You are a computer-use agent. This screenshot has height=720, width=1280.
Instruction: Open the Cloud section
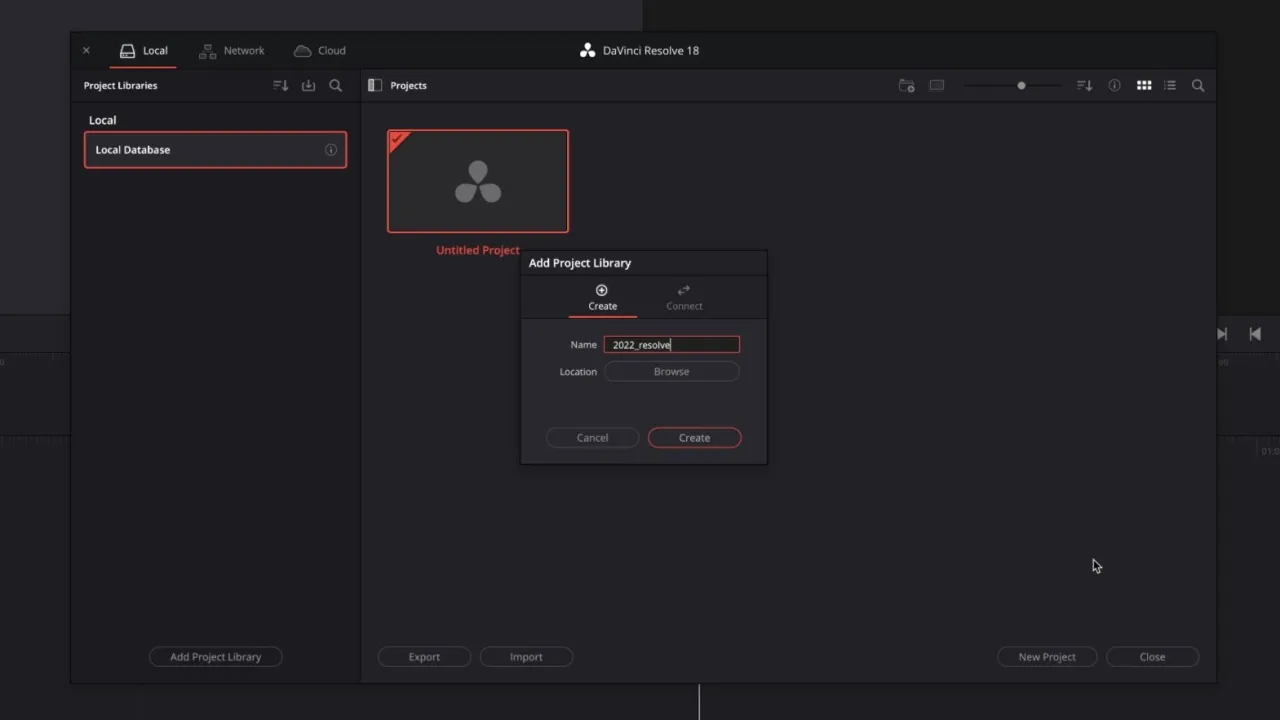tap(320, 50)
